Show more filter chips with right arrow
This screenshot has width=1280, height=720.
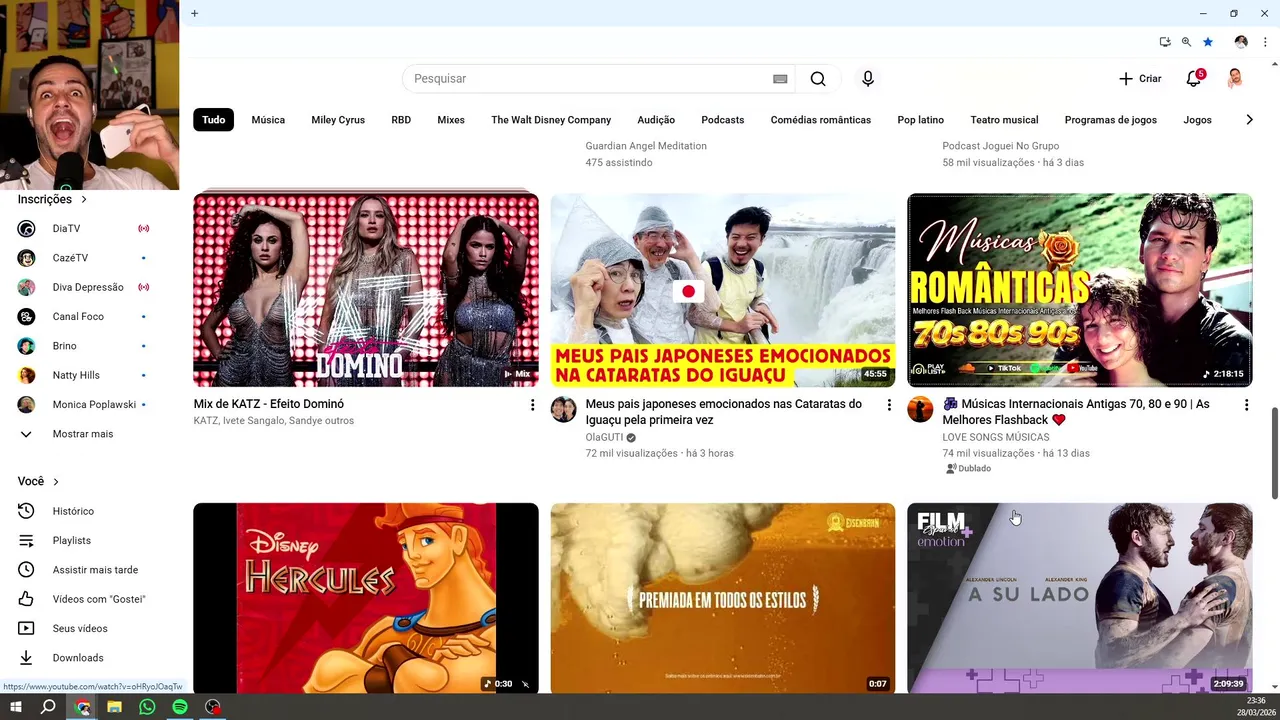[x=1249, y=120]
